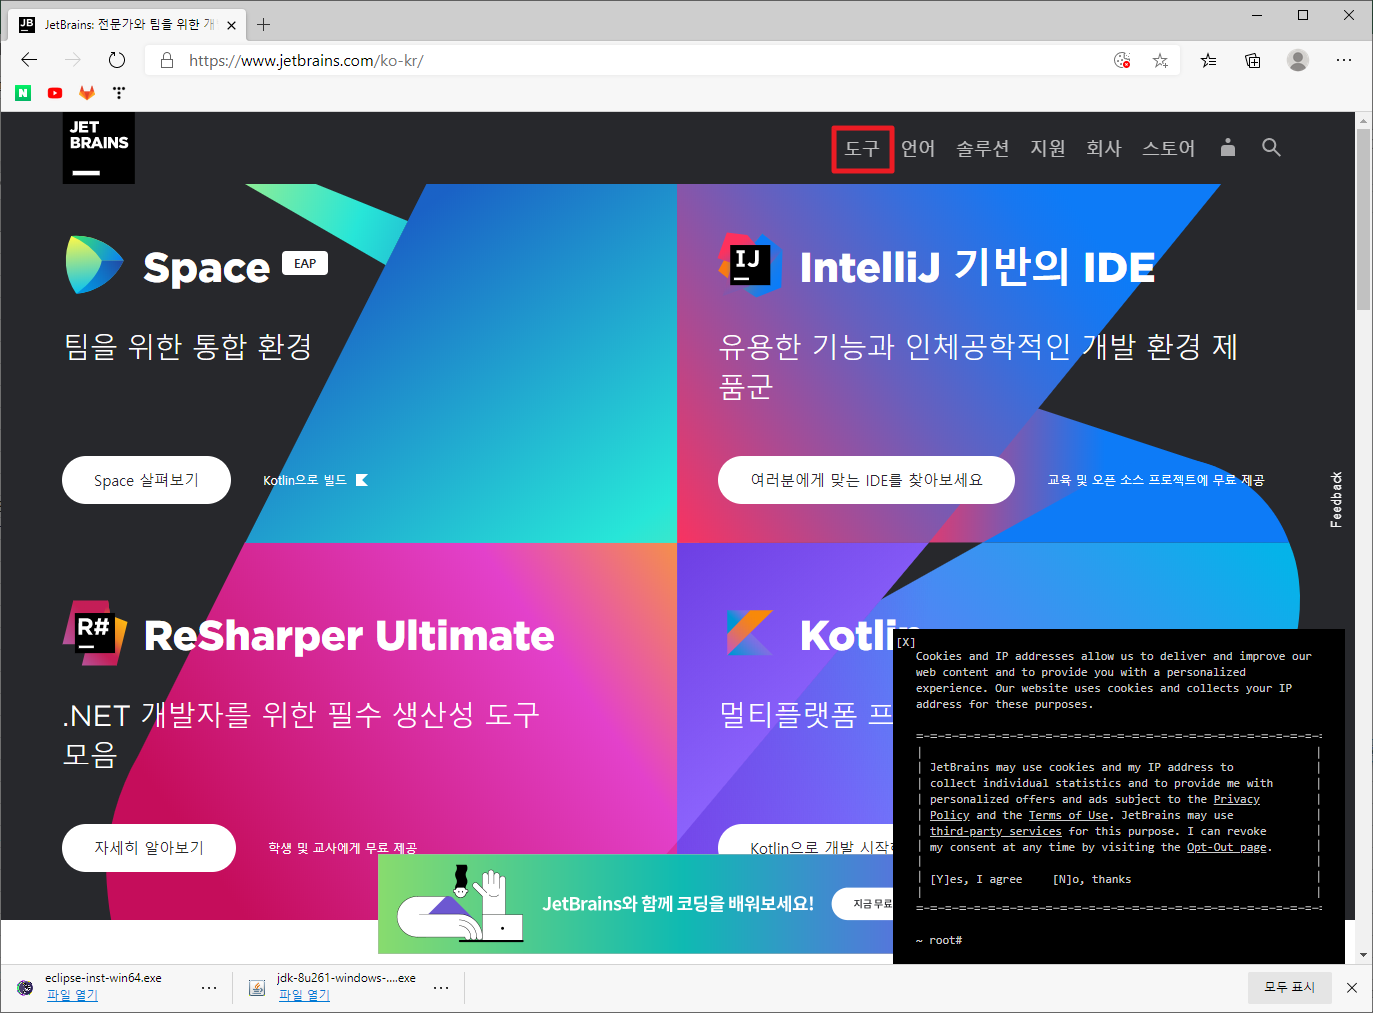
Task: Open the favorites list icon
Action: coord(1209,60)
